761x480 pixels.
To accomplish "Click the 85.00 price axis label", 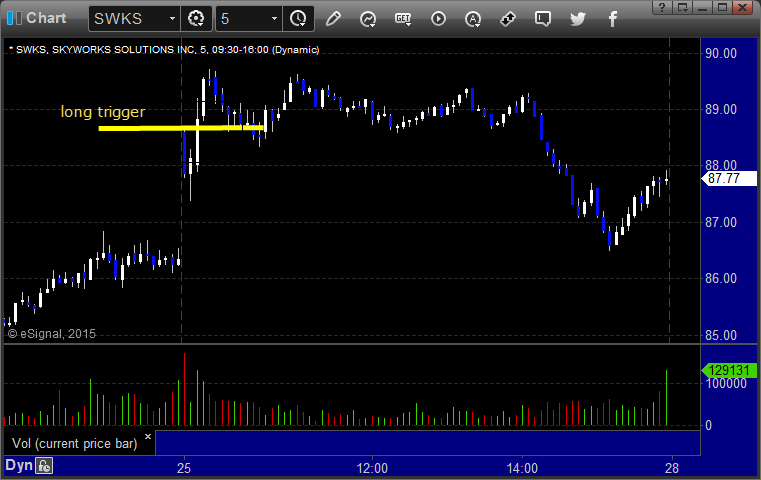I will point(721,335).
